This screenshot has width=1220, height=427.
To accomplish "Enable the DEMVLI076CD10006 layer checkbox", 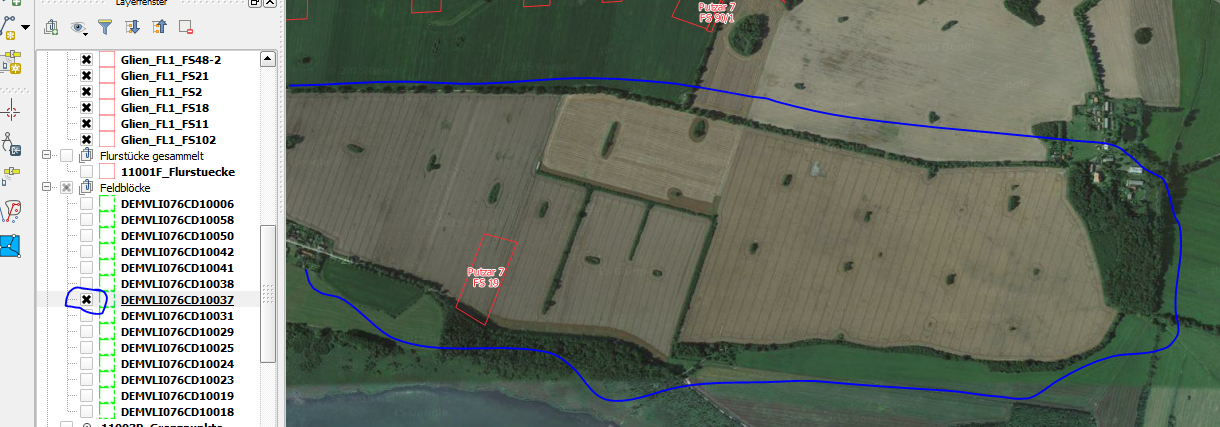I will (x=86, y=204).
